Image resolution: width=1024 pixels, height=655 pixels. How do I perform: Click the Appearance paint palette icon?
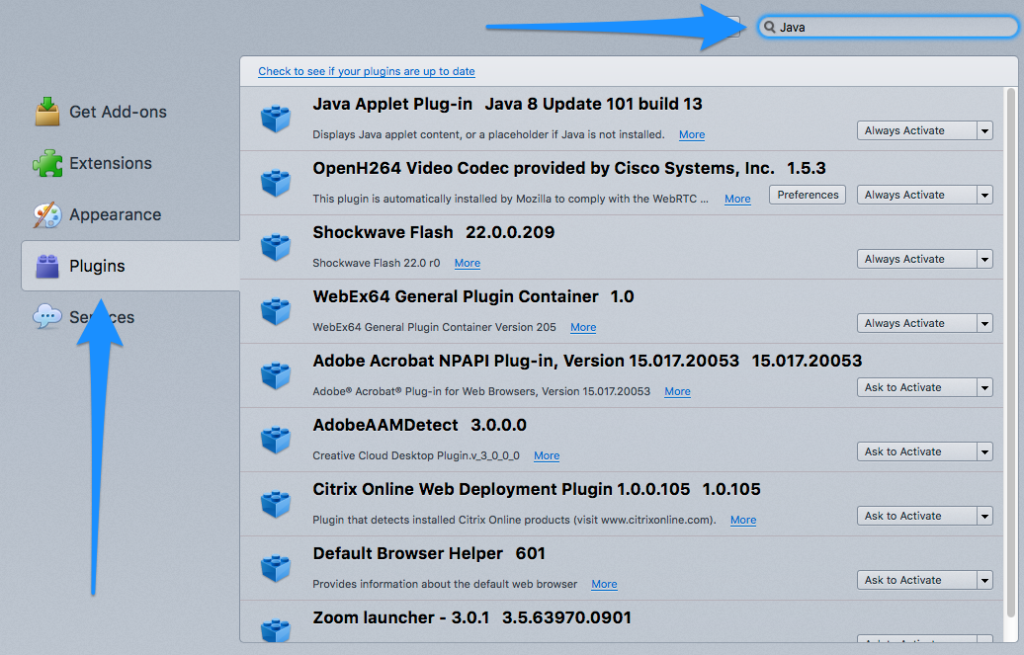click(x=48, y=214)
